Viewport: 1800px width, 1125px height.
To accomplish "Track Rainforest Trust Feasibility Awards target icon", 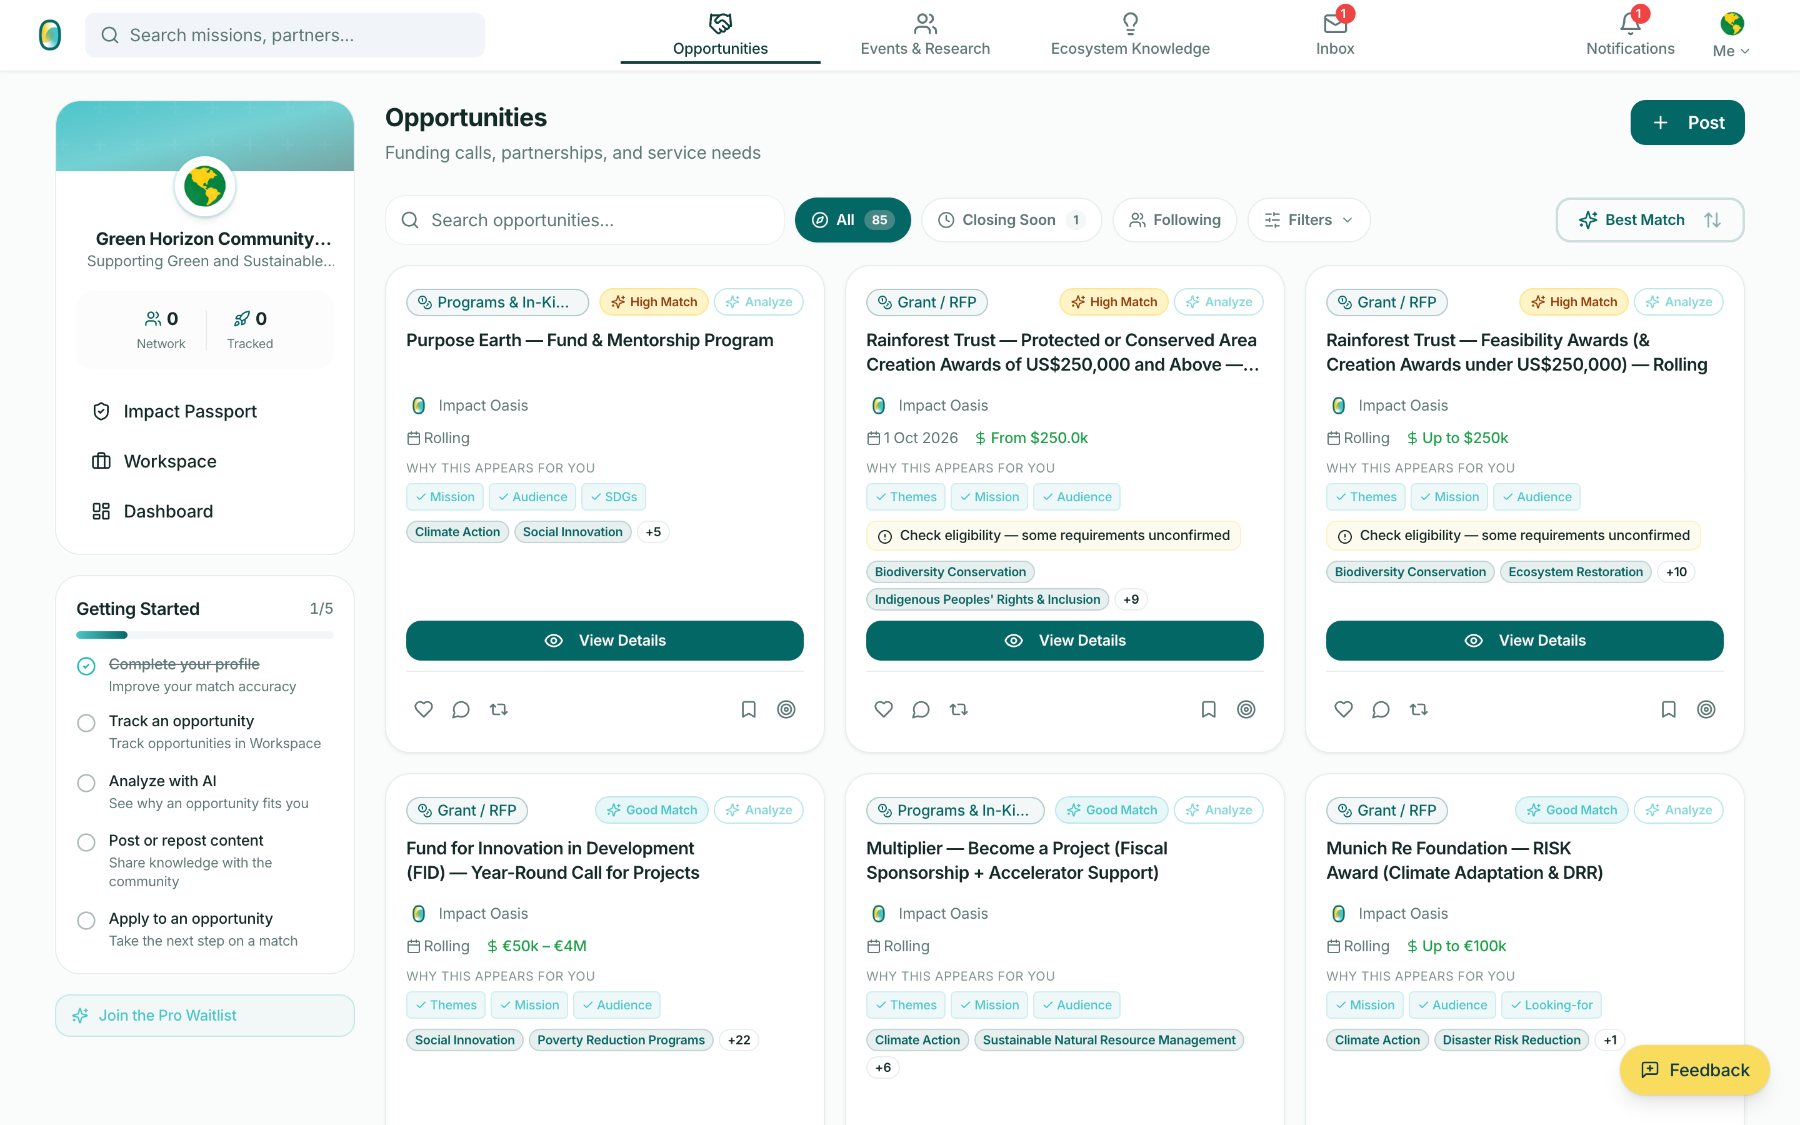I will 1707,709.
